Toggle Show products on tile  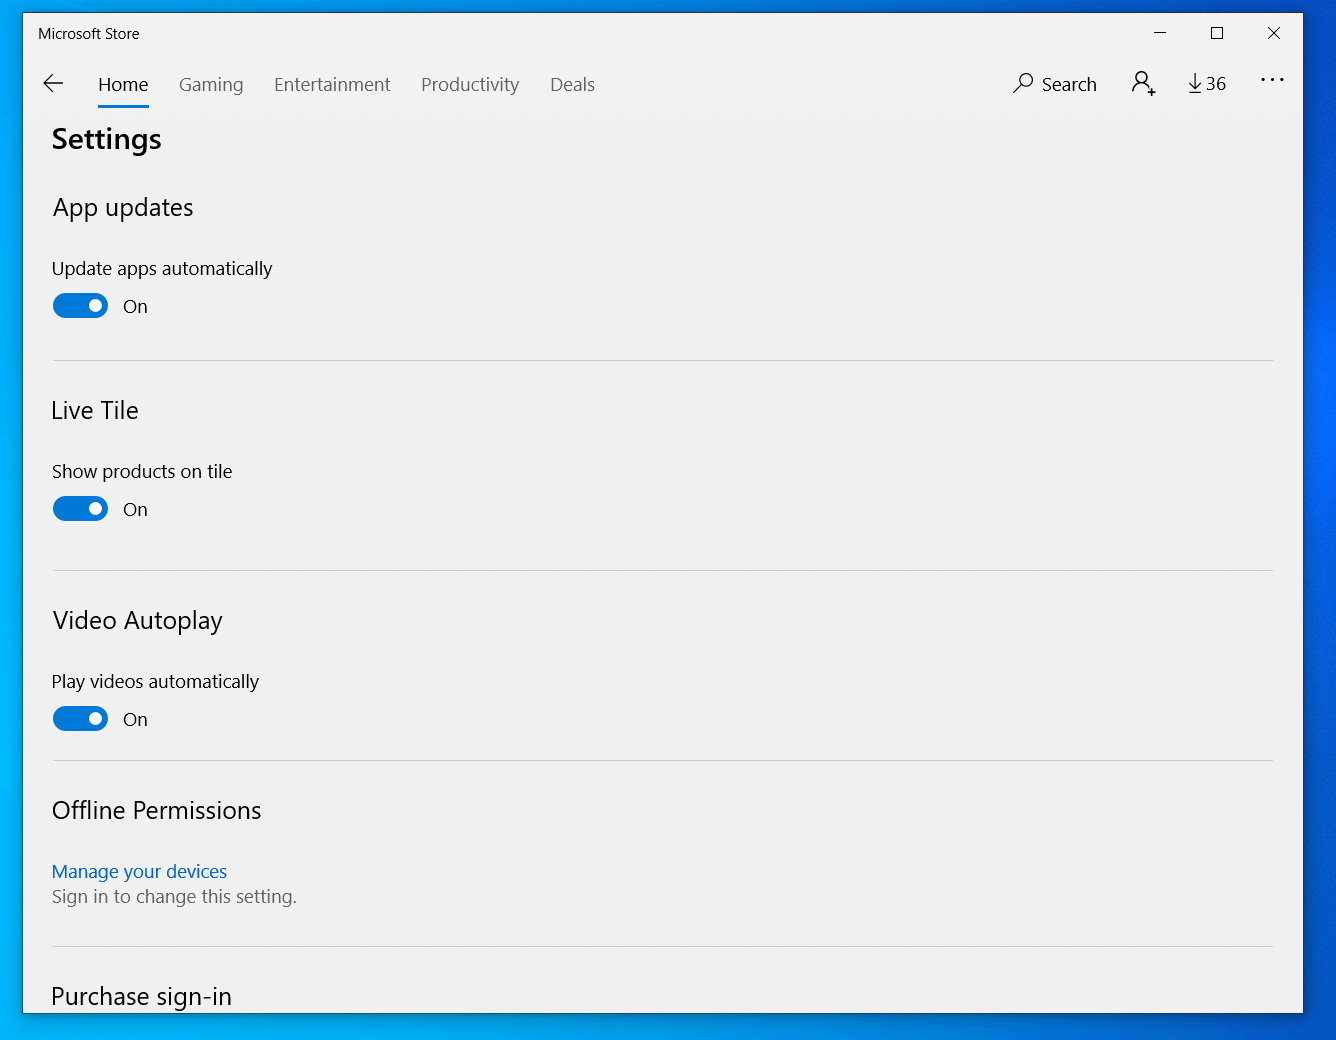click(80, 509)
